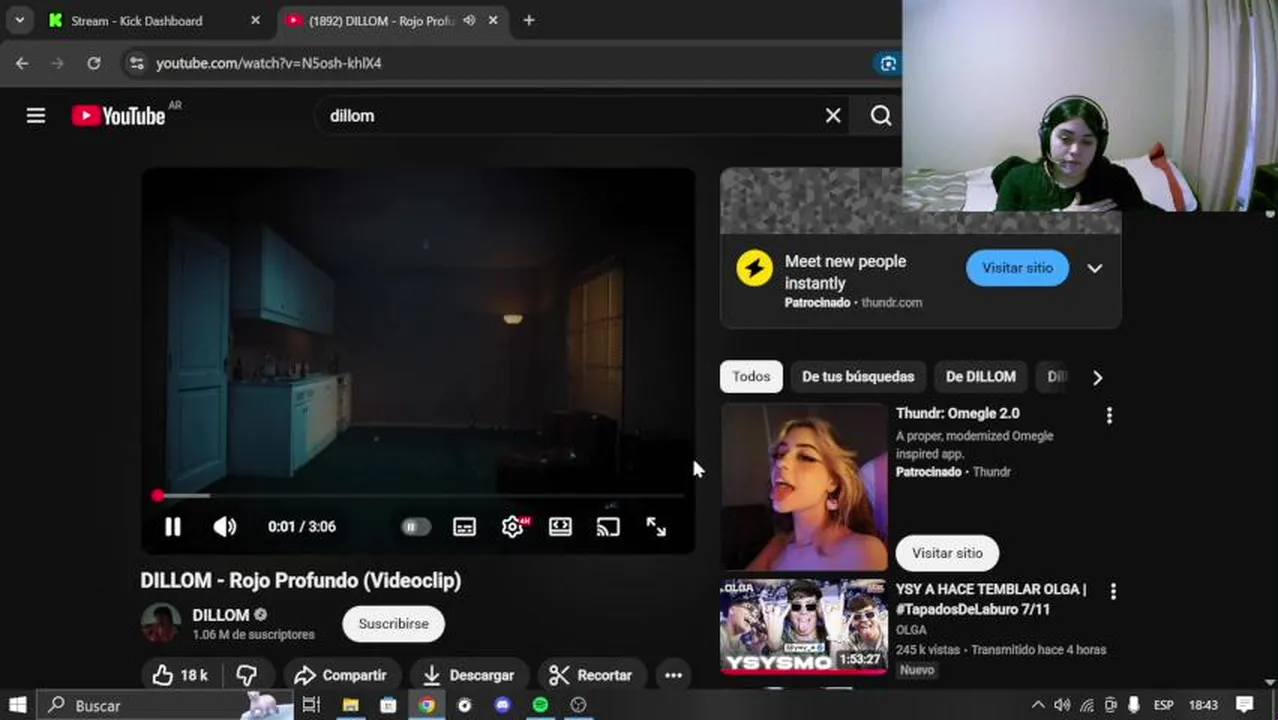This screenshot has width=1278, height=720.
Task: Open options for Thundr: Omegle 2.0 ad
Action: point(1109,415)
